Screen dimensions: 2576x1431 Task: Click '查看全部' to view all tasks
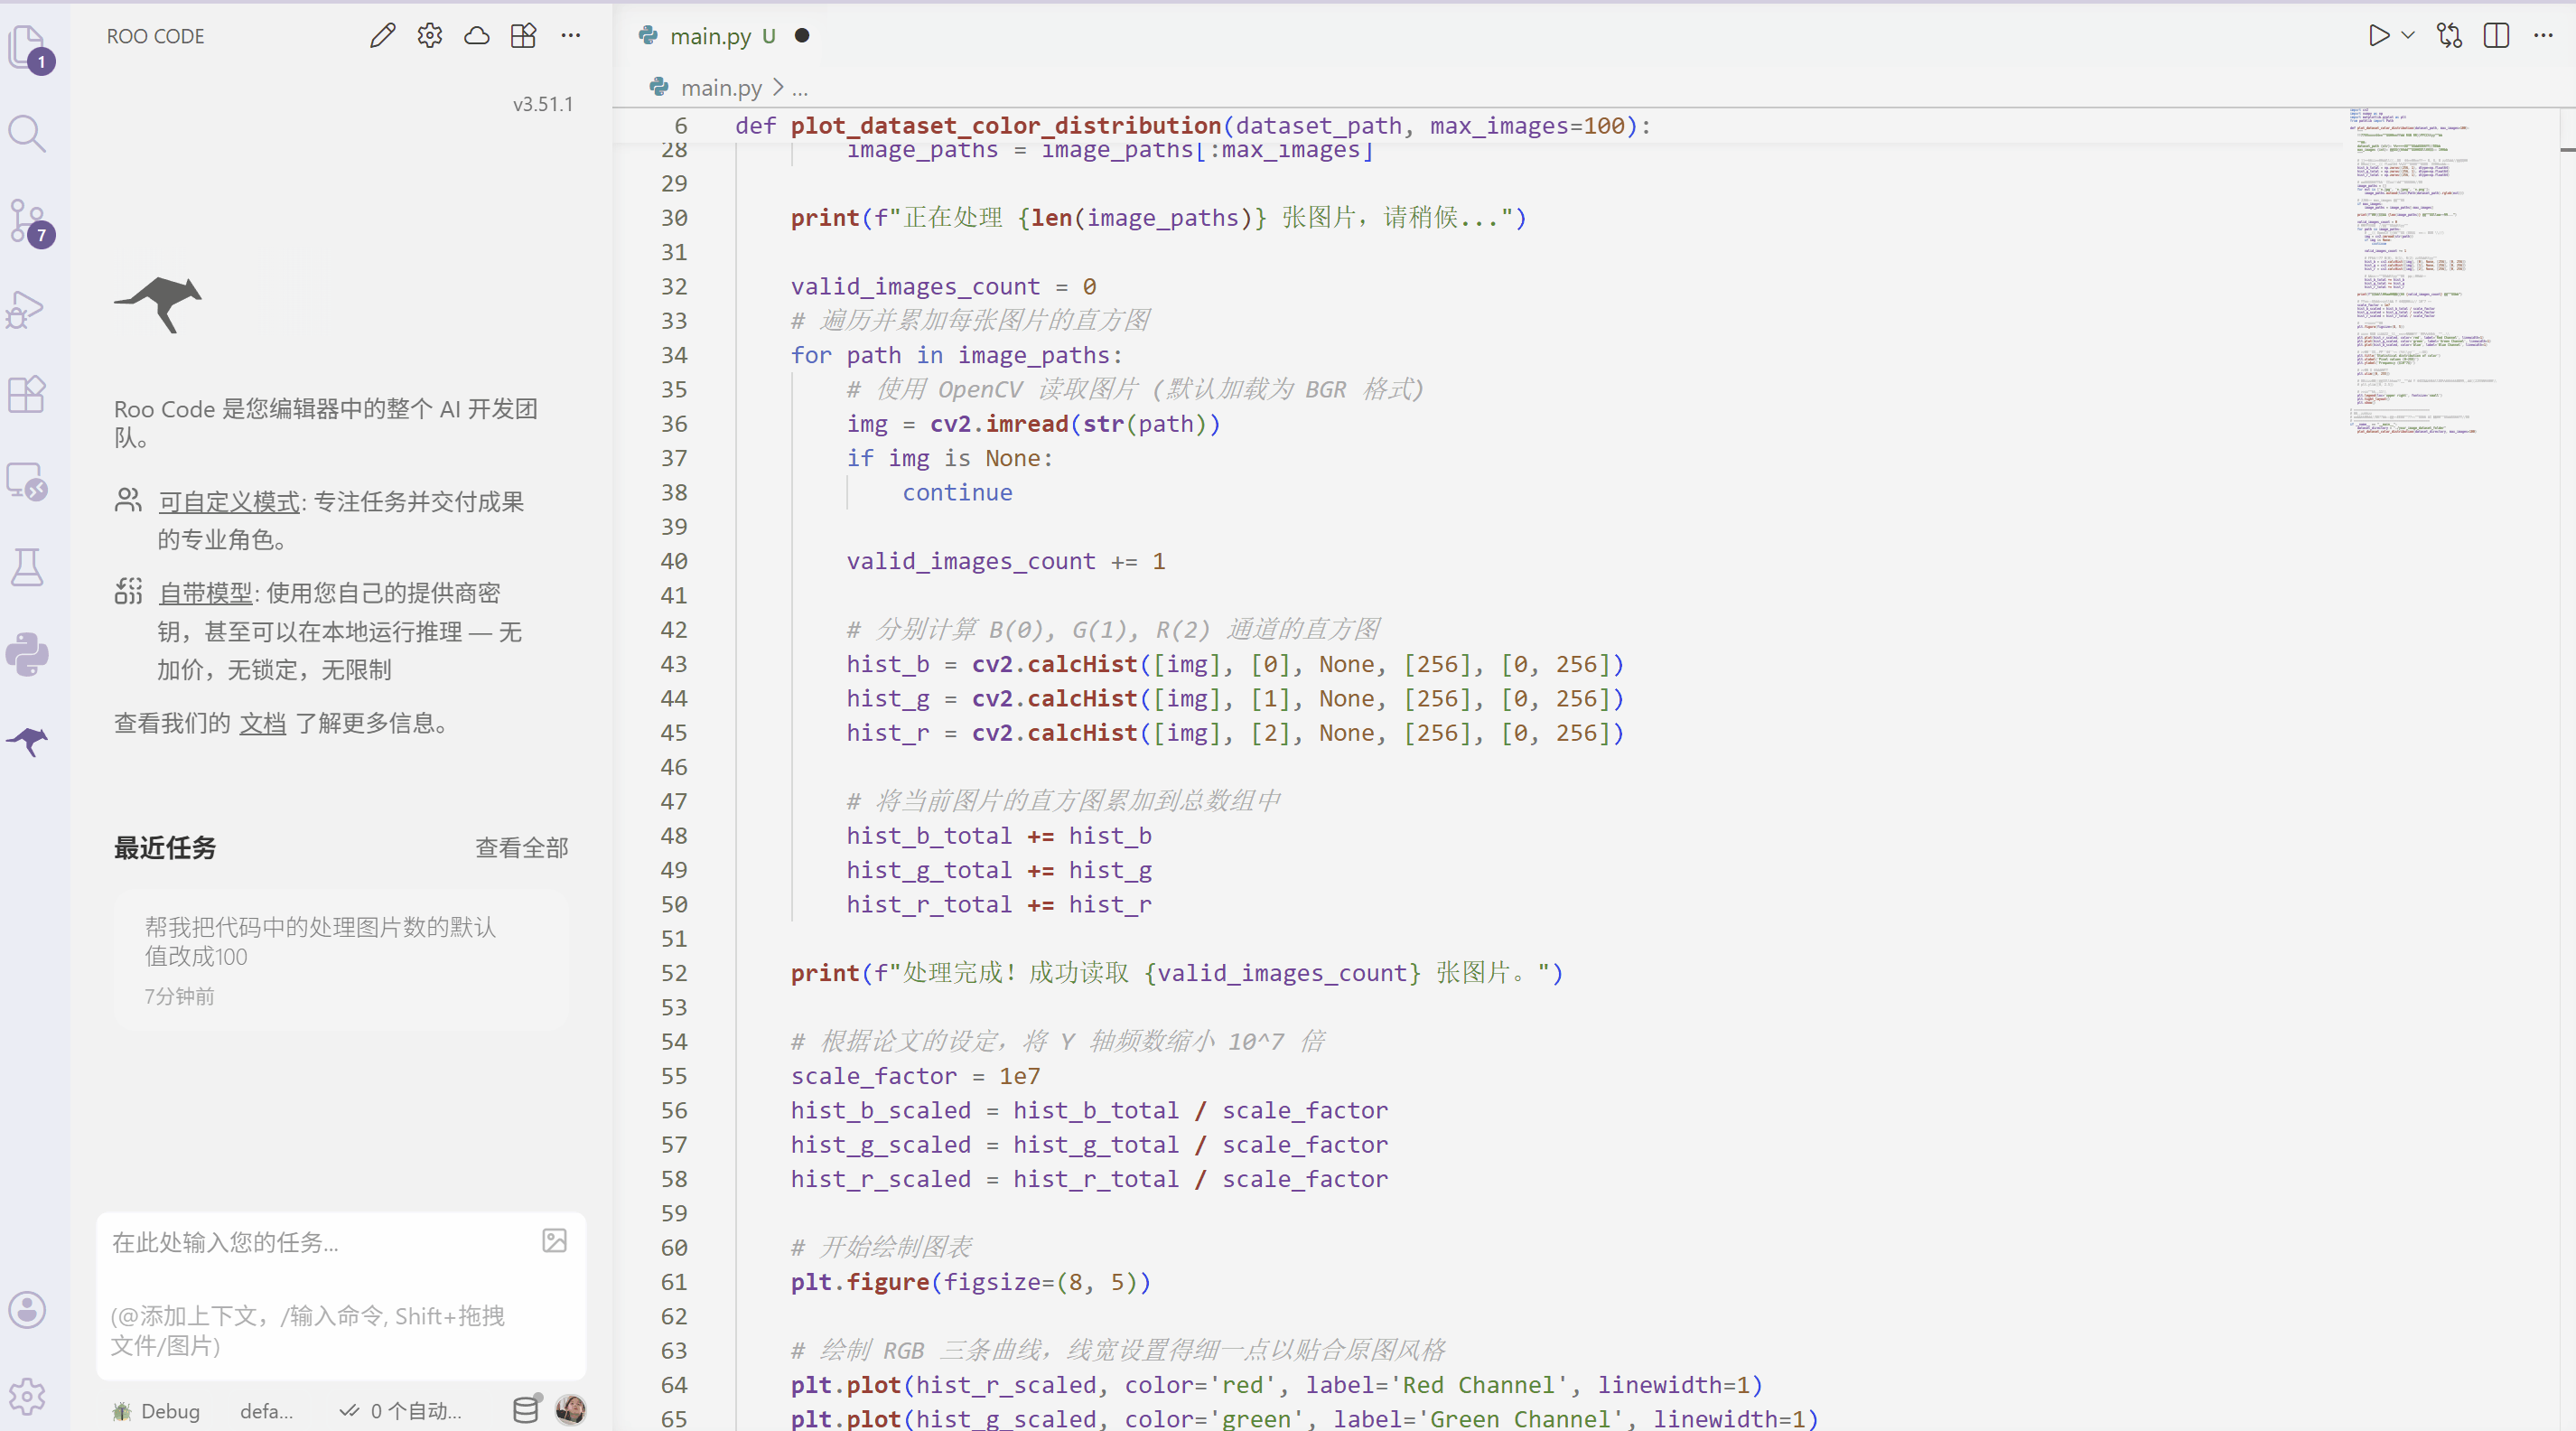521,847
